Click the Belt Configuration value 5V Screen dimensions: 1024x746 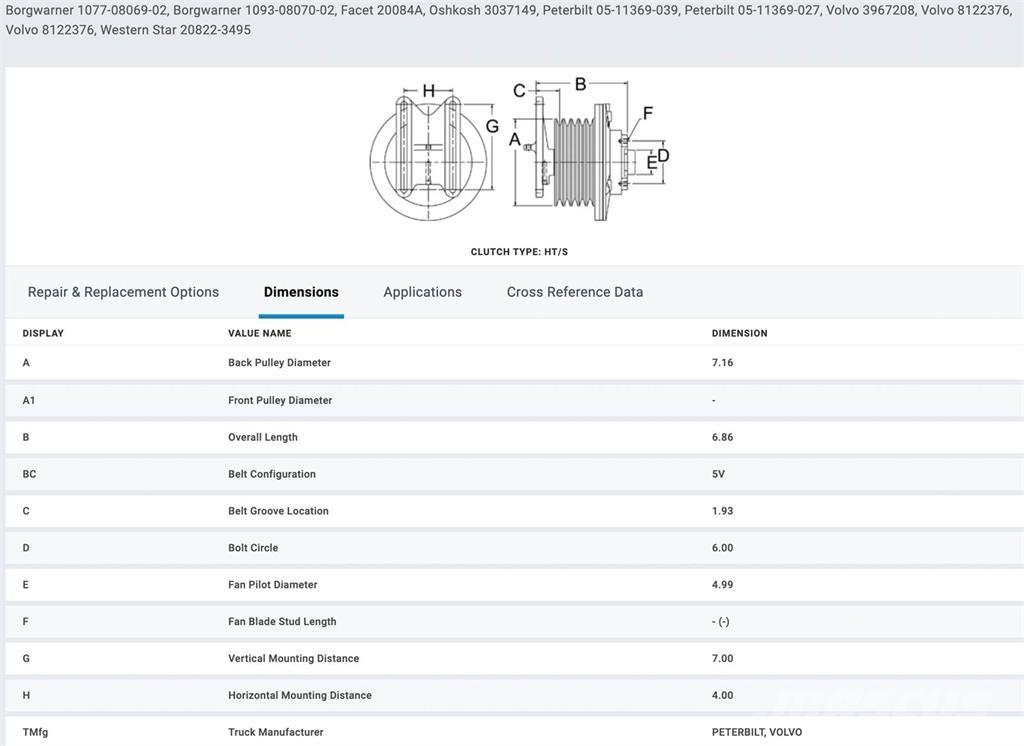tap(718, 474)
